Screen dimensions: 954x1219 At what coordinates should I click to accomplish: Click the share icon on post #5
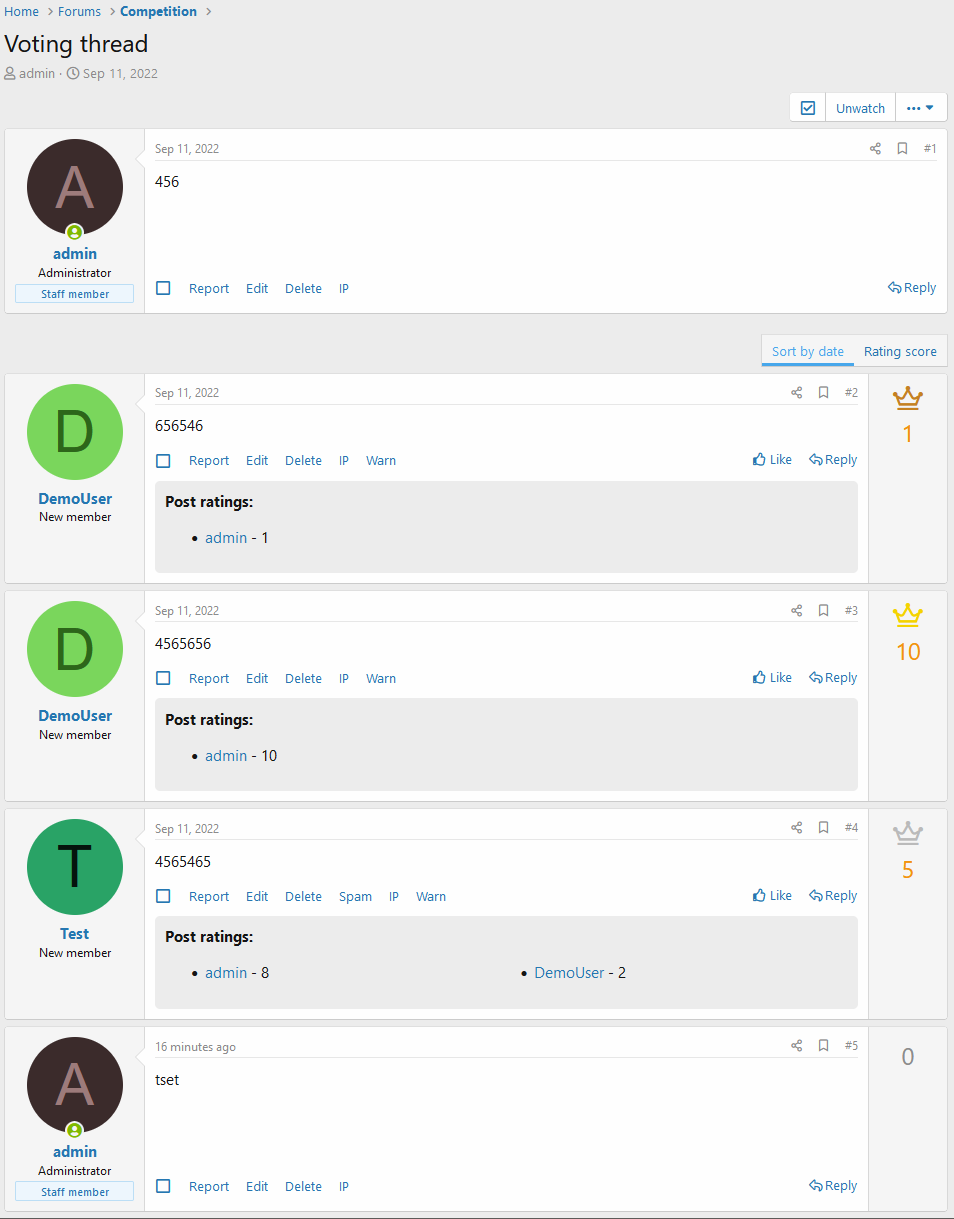click(797, 1046)
